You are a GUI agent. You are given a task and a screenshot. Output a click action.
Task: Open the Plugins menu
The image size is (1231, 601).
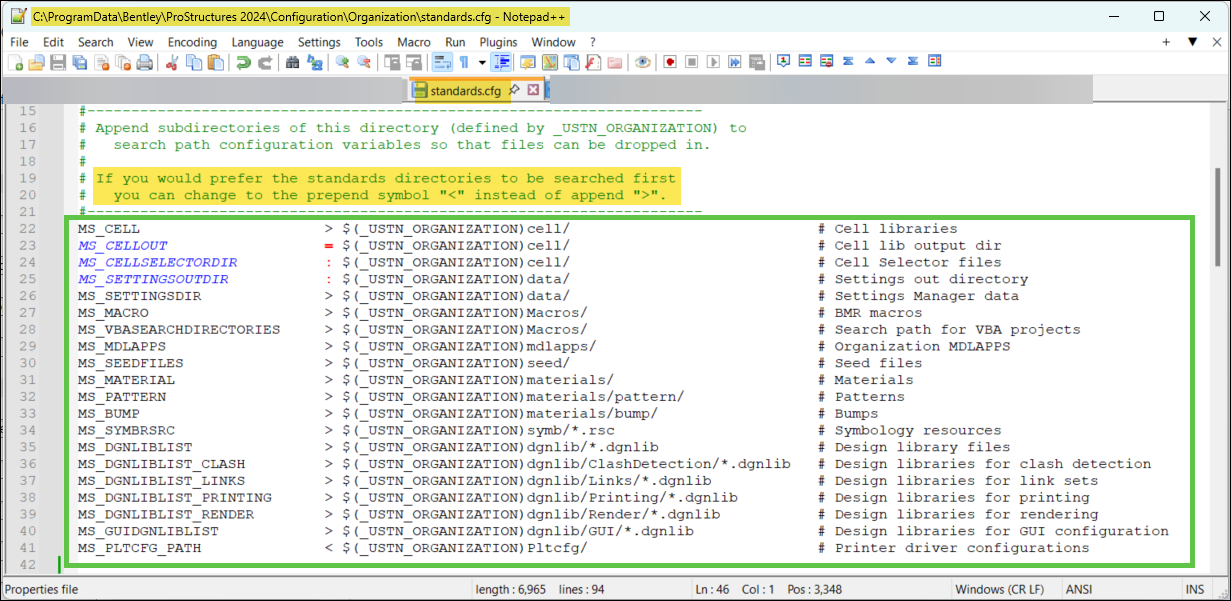tap(498, 42)
